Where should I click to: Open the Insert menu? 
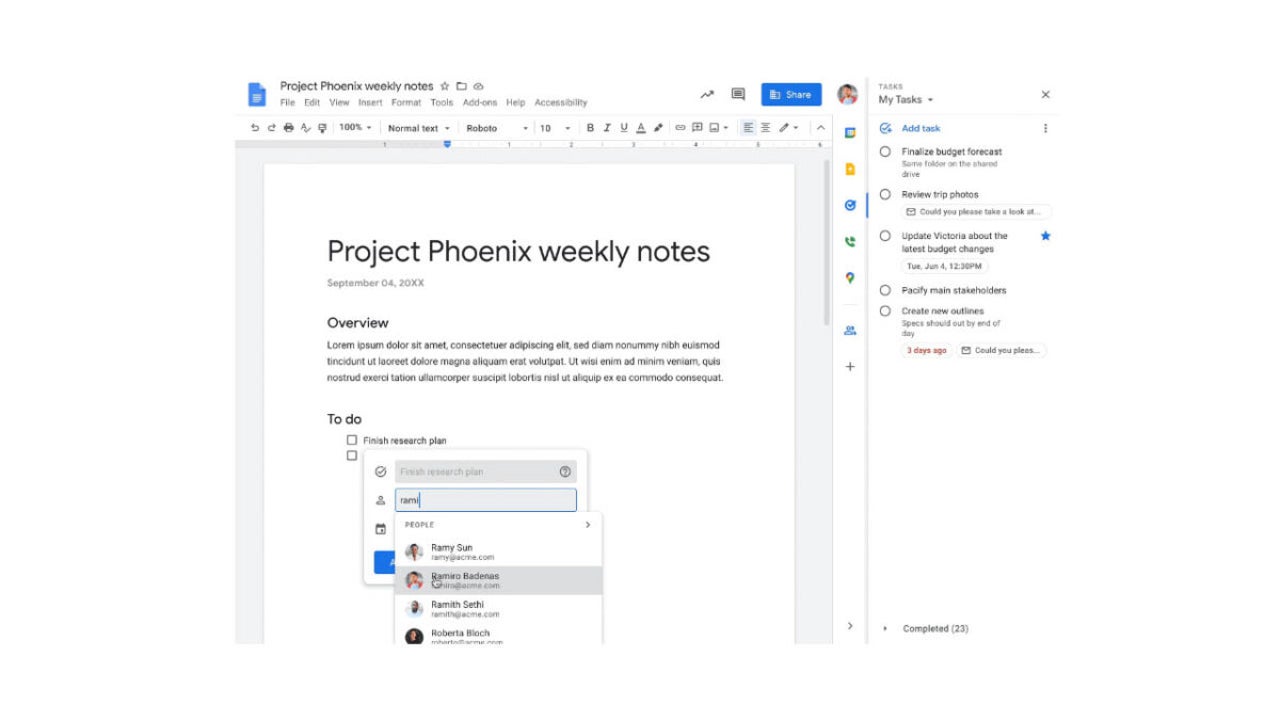pos(371,102)
